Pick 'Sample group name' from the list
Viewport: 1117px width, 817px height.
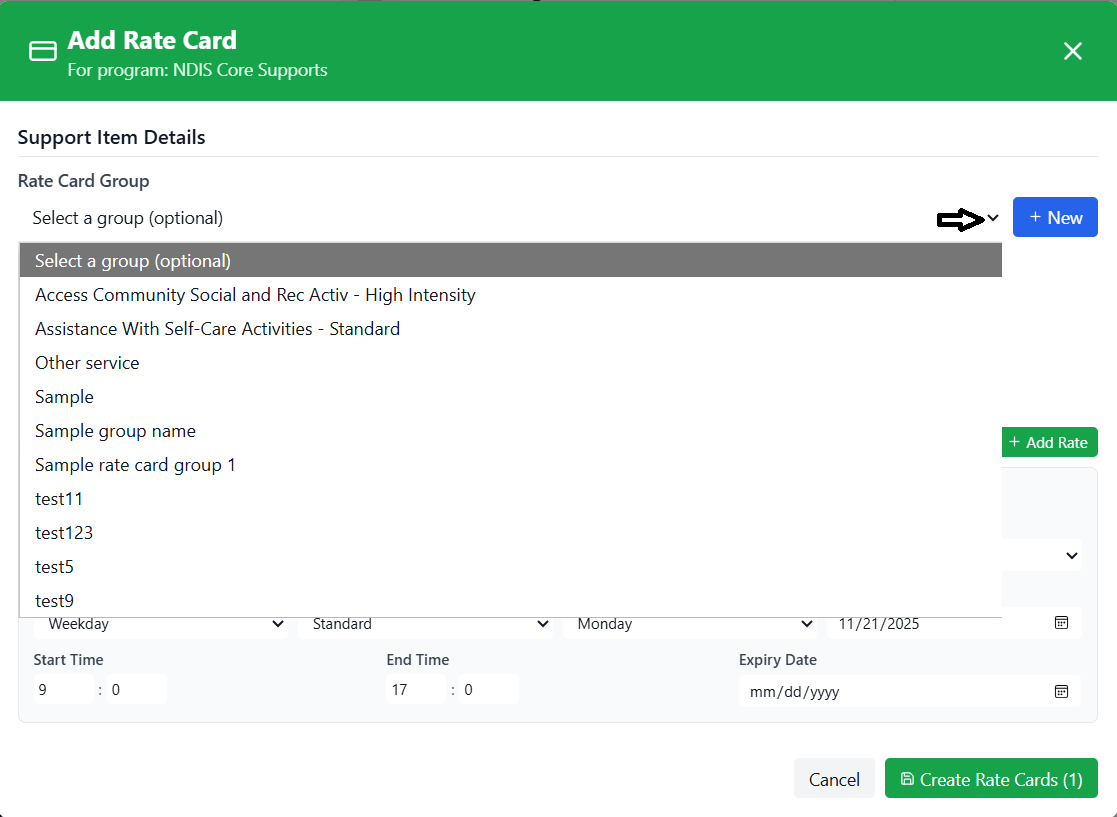coord(115,431)
